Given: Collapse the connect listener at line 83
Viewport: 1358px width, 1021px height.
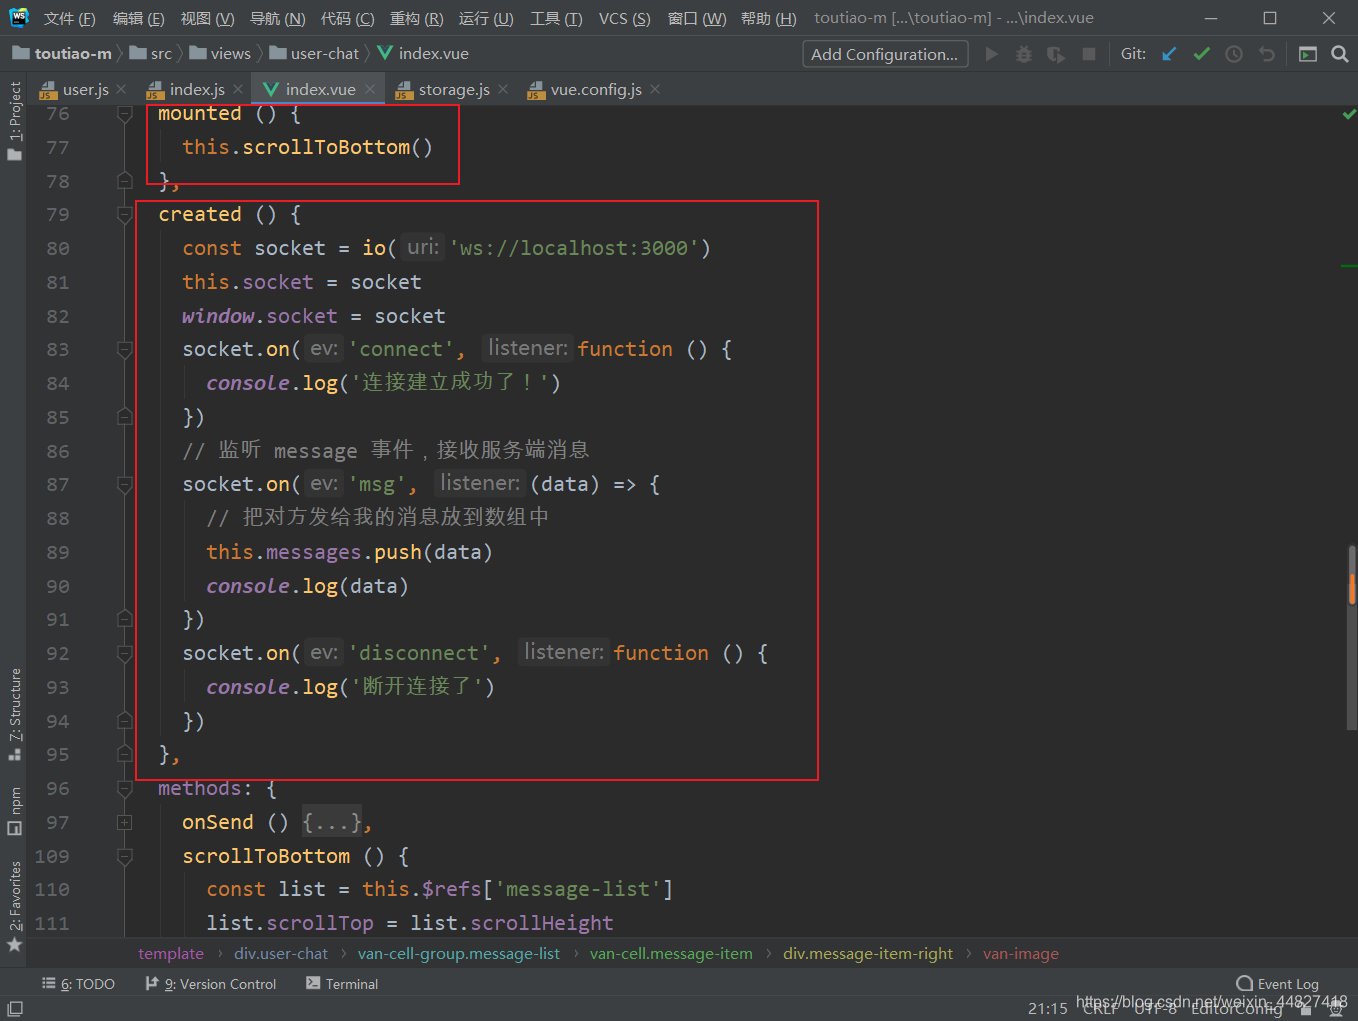Looking at the screenshot, I should pos(125,350).
